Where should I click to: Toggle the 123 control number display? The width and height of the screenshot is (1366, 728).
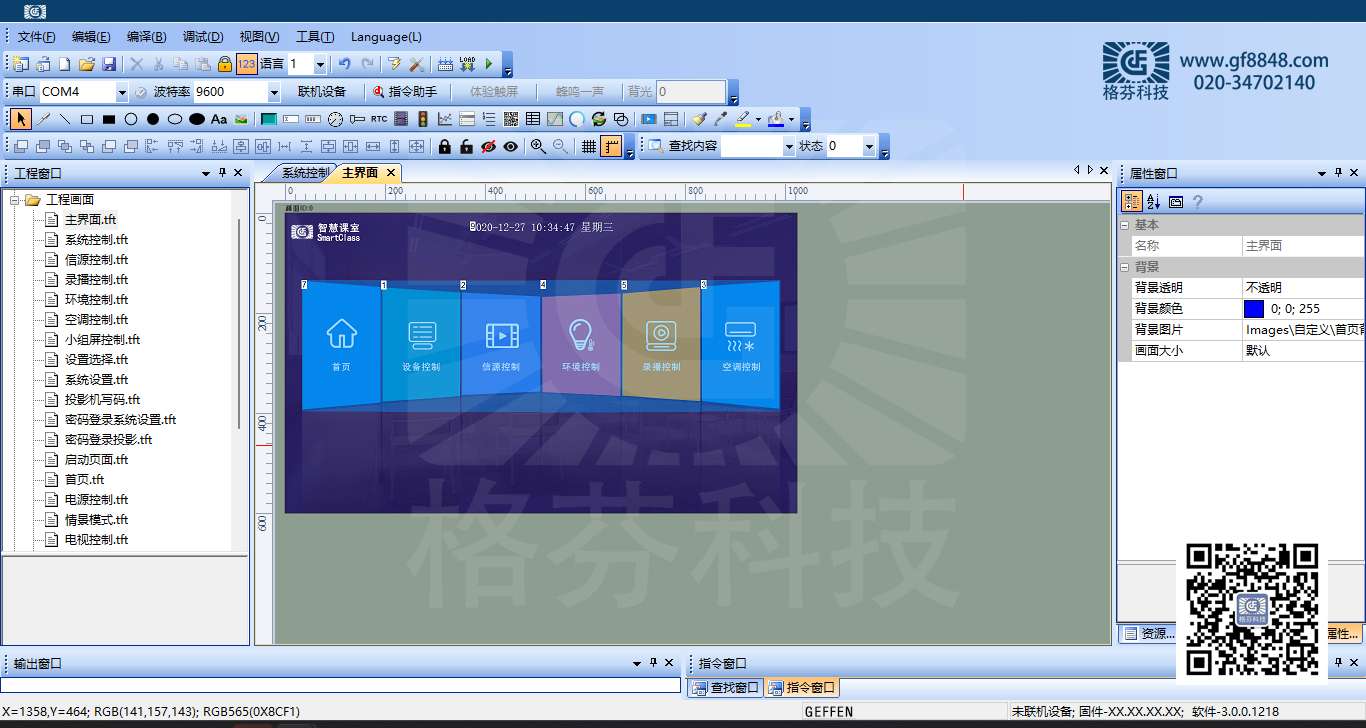[x=247, y=64]
